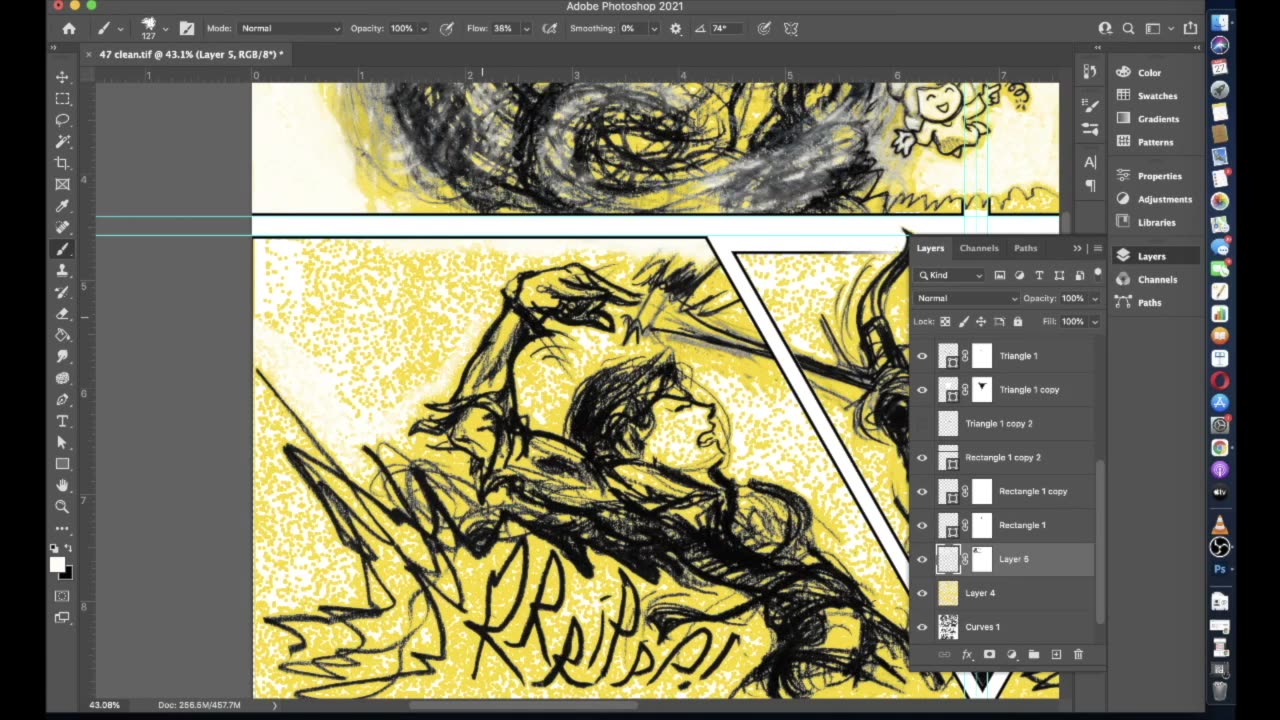Select the Eyedropper tool
This screenshot has width=1280, height=720.
62,206
